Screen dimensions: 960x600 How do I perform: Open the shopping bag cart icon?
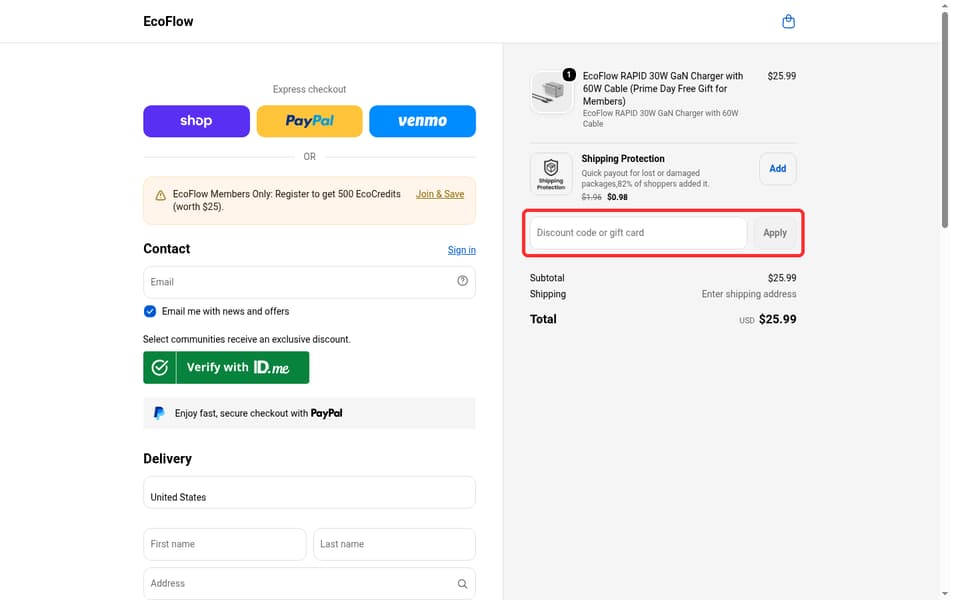point(788,21)
